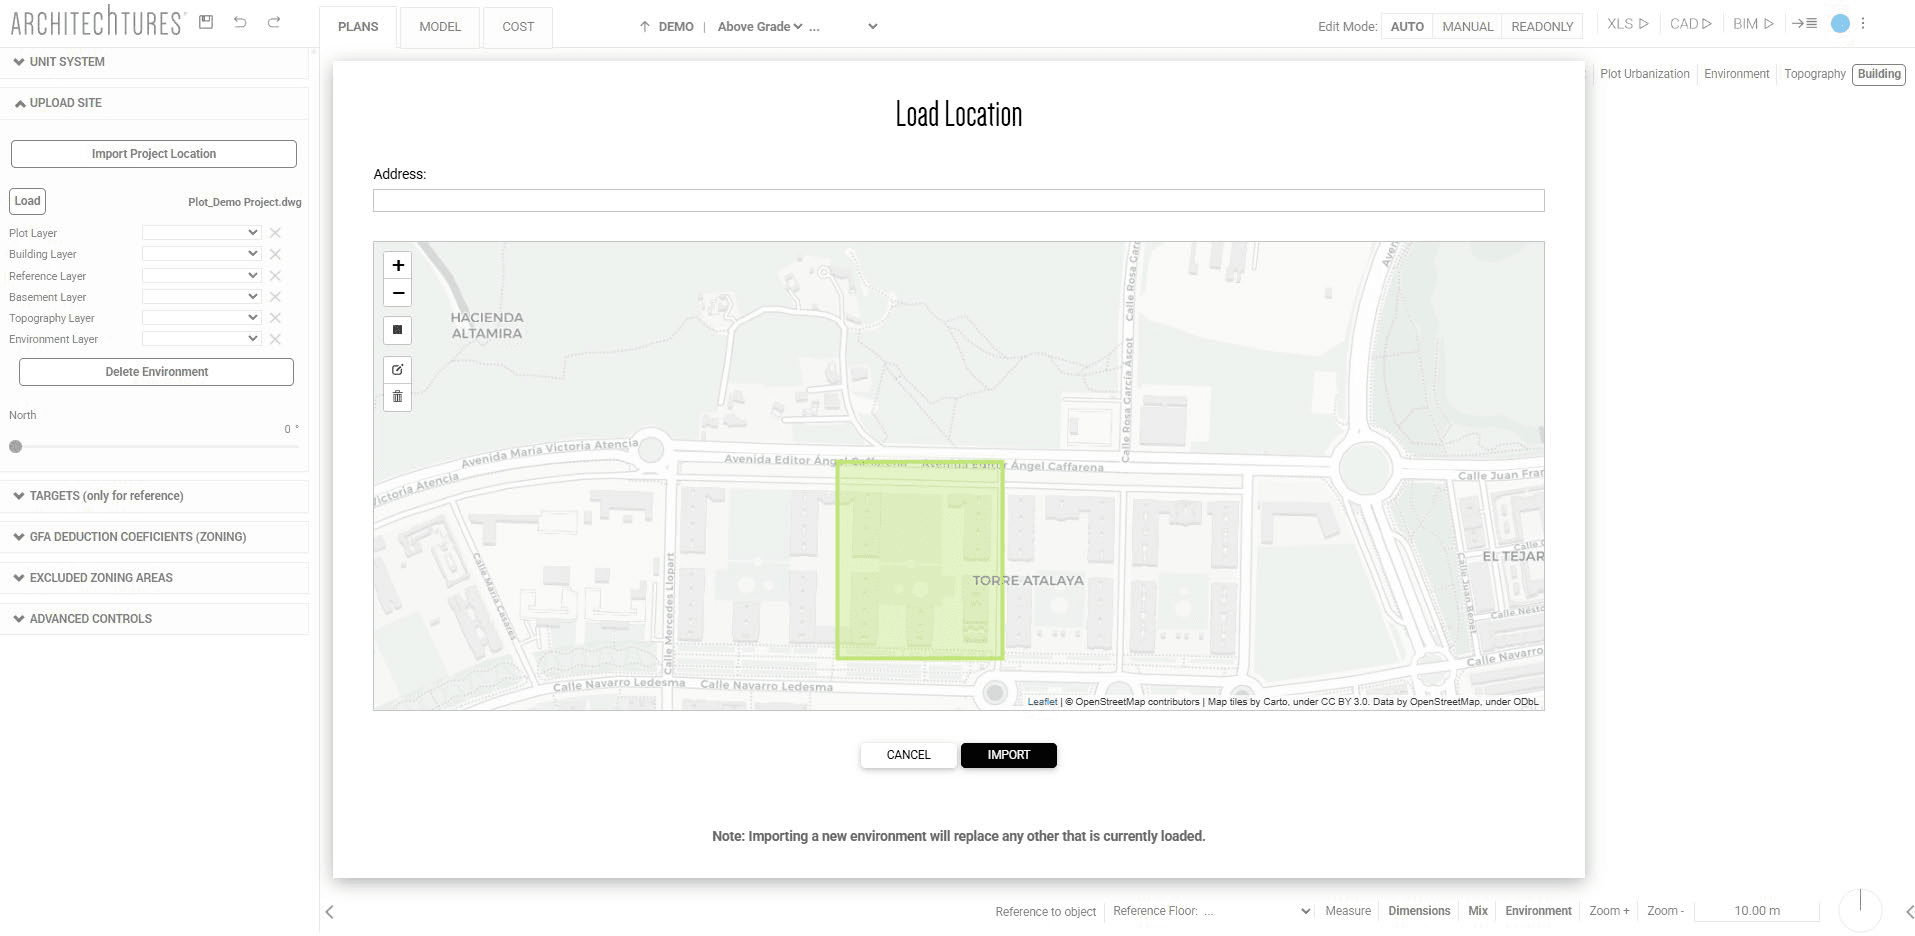Click the Delete Environment button
Viewport: 1915px width, 936px height.
tap(155, 371)
